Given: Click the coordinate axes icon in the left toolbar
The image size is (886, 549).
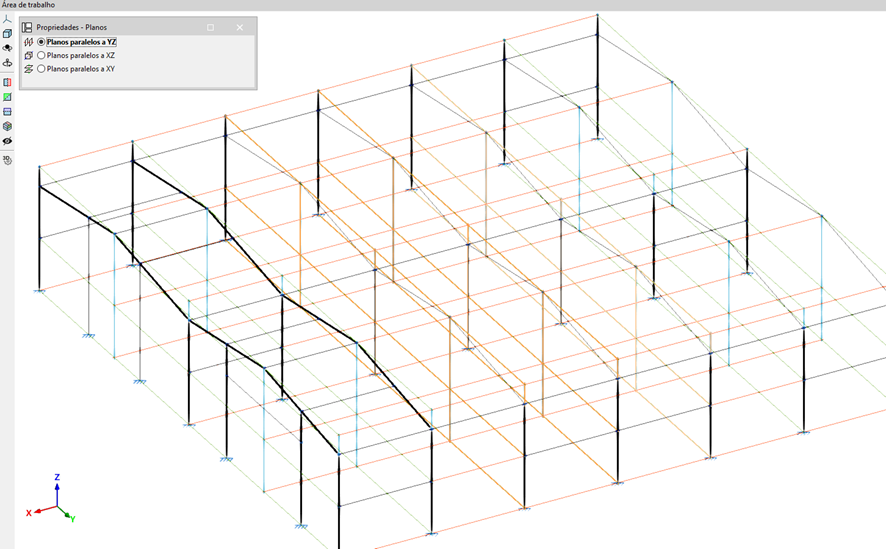Looking at the screenshot, I should [7, 19].
